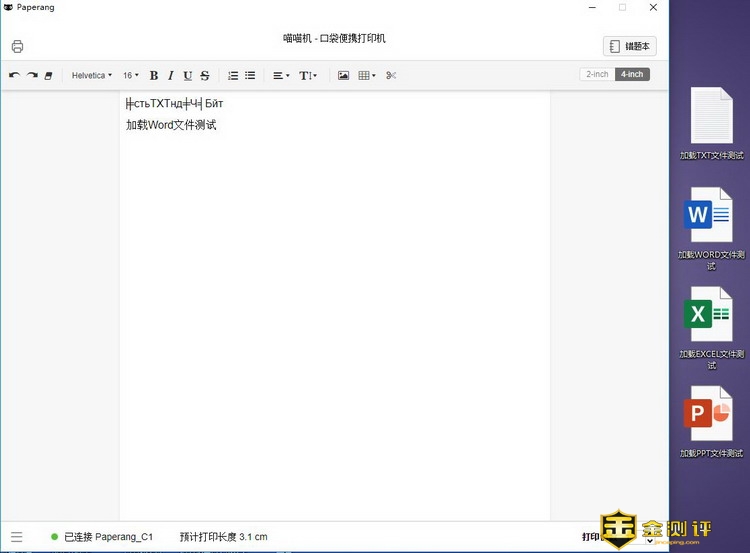Toggle strikethrough formatting
This screenshot has height=553, width=750.
[x=205, y=75]
